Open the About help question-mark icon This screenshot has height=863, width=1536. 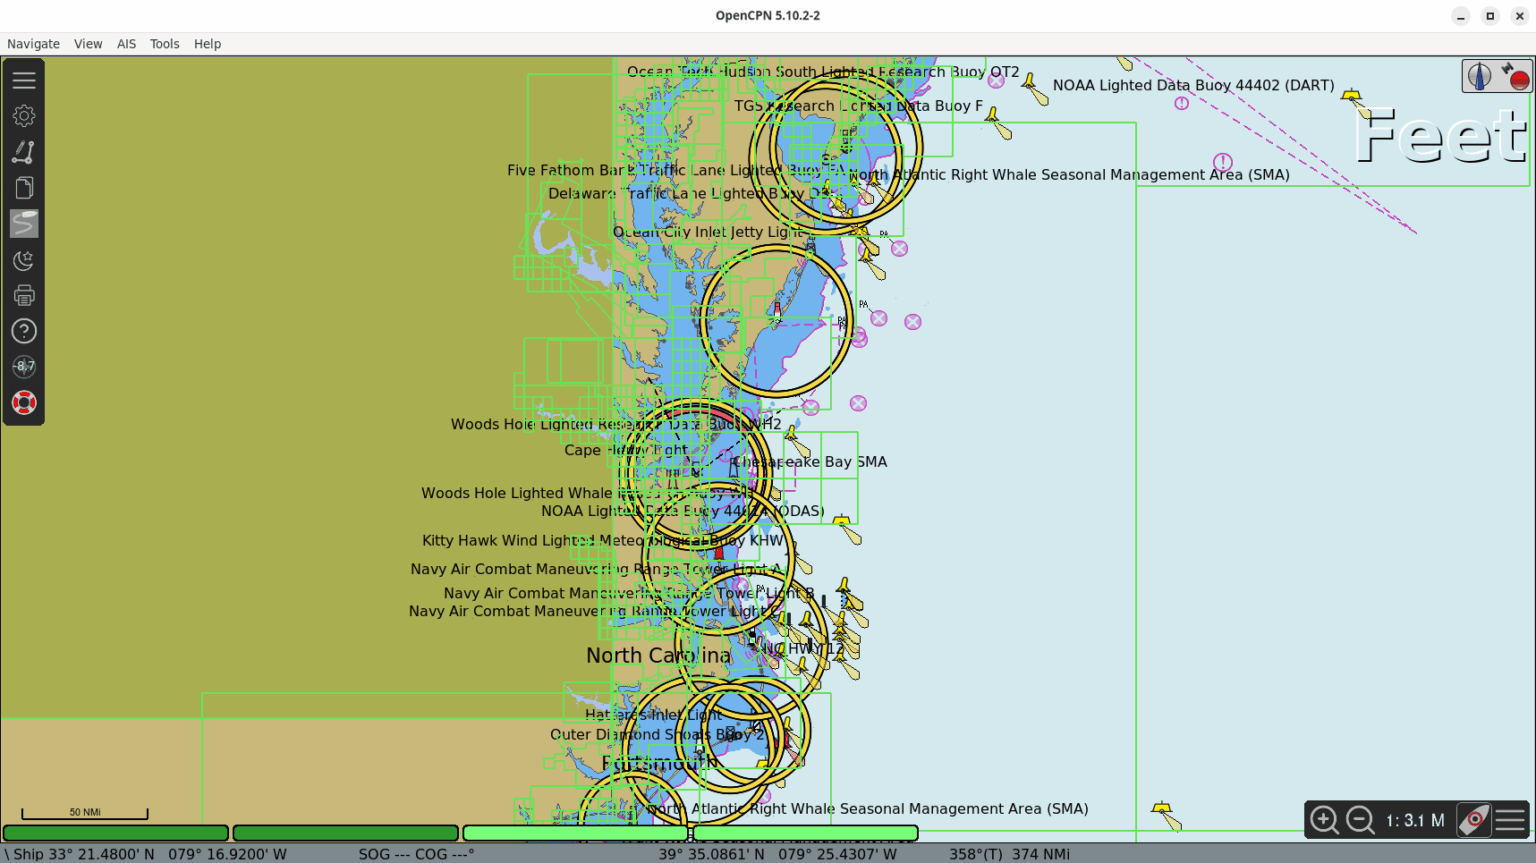point(24,331)
